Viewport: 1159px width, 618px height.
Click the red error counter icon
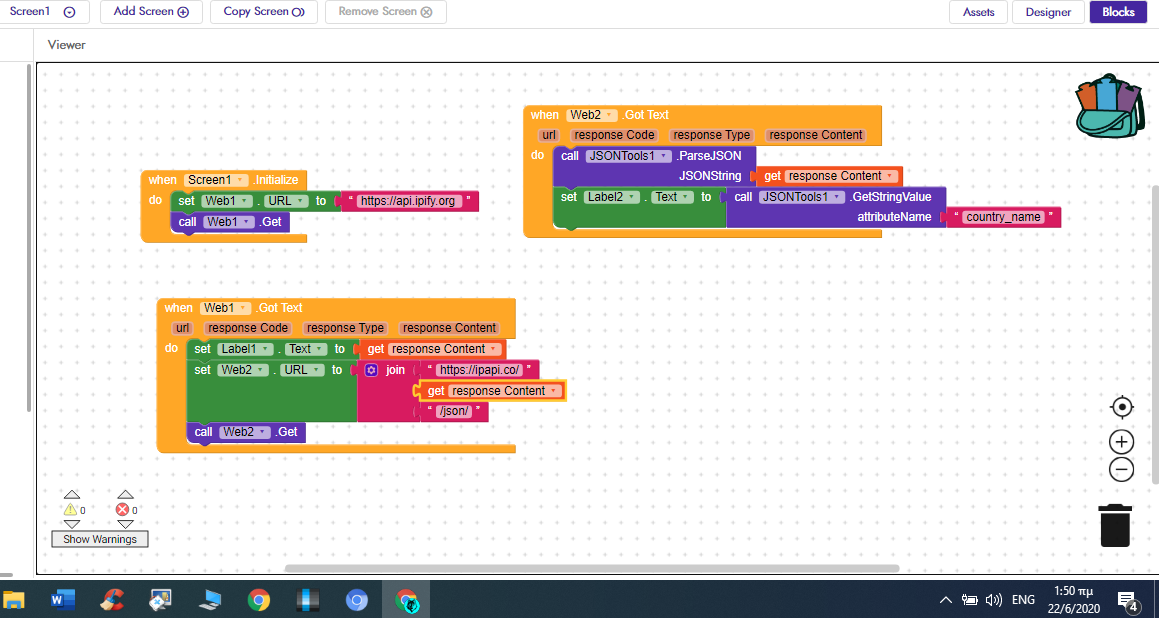point(124,510)
